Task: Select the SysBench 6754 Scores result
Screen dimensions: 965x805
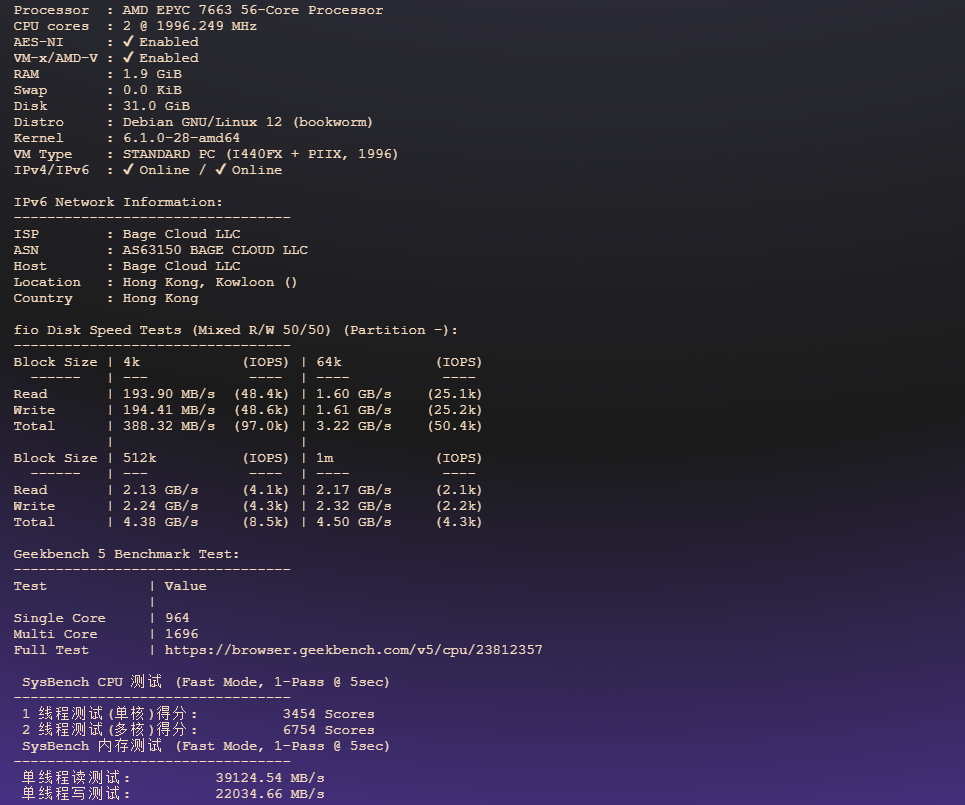Action: click(328, 730)
